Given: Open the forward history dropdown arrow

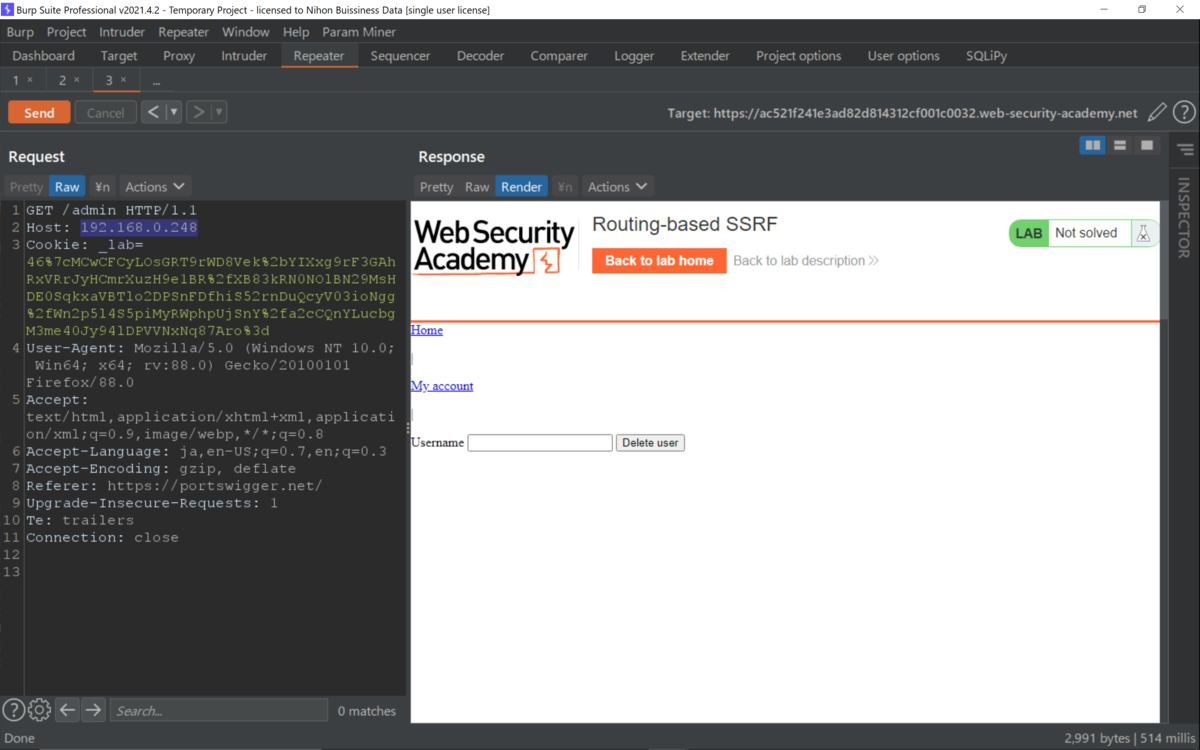Looking at the screenshot, I should [219, 112].
